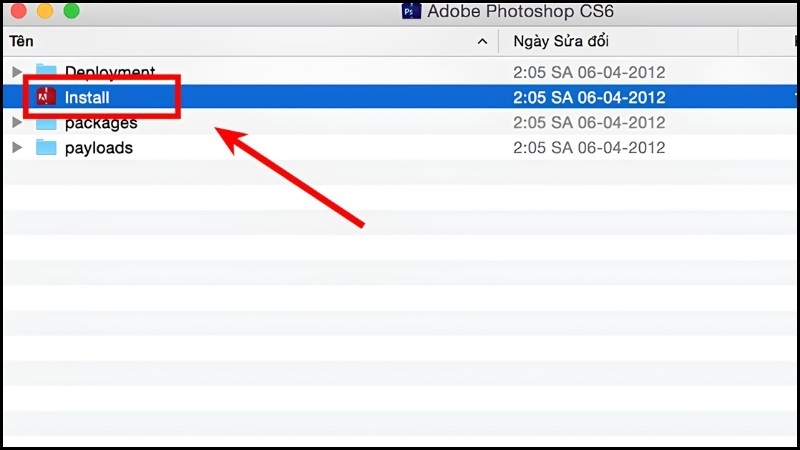Click the date of the Install row
Screen dimensions: 800x450
pyautogui.click(x=589, y=97)
